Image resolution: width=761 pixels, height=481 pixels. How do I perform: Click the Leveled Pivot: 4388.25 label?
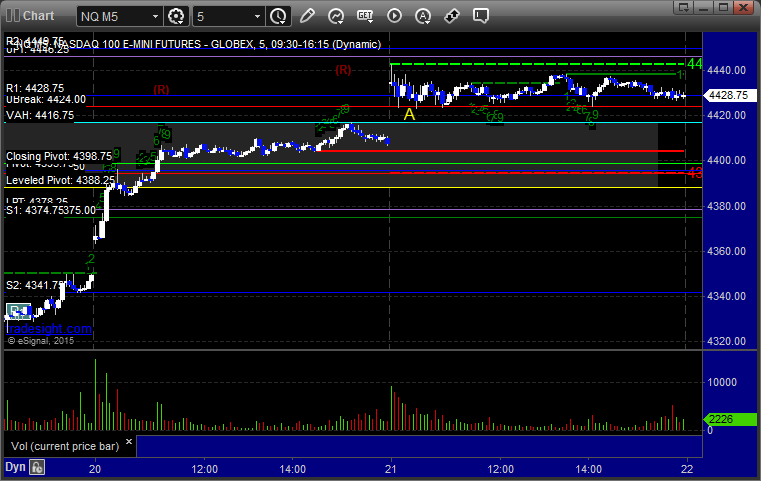[x=60, y=180]
